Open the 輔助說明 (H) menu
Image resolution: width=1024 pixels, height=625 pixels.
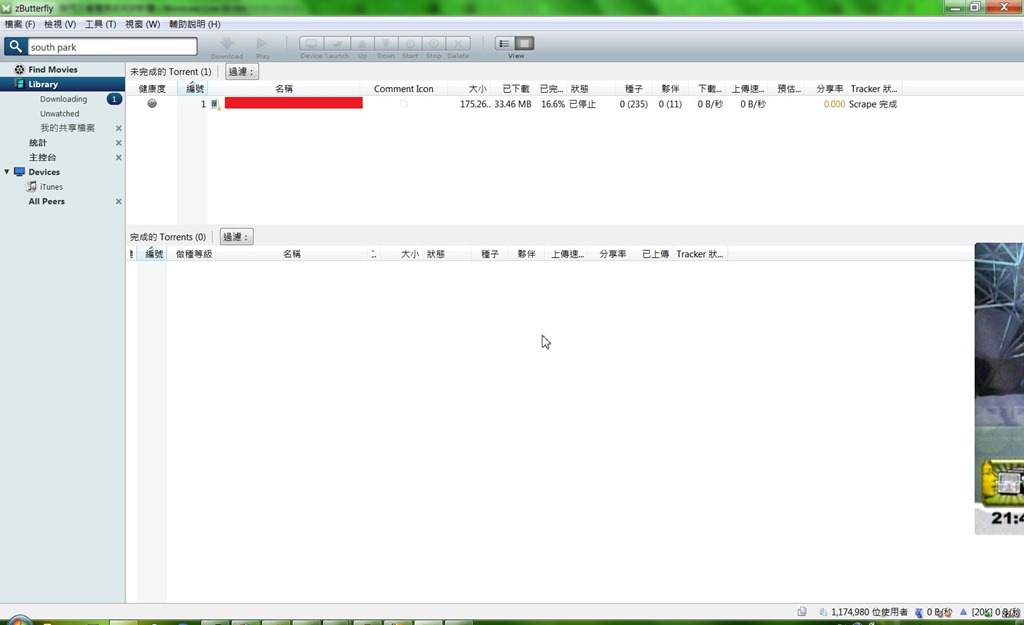coord(195,24)
